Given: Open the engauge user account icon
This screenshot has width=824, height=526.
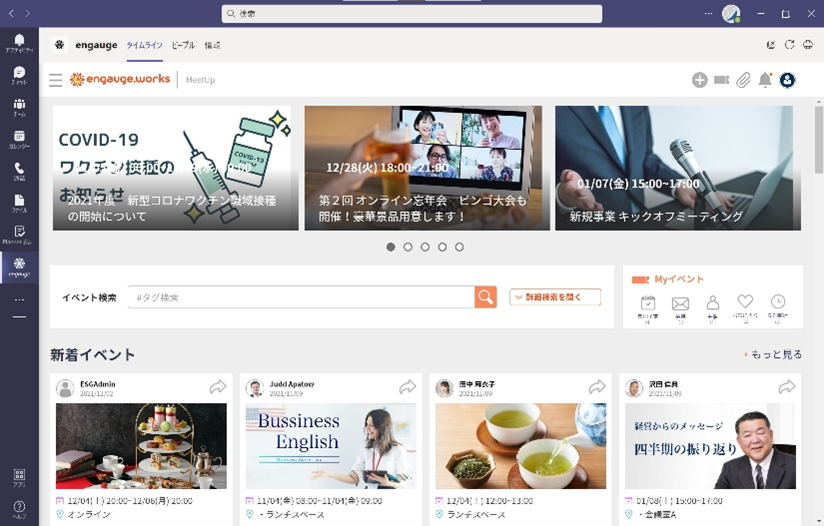Looking at the screenshot, I should click(787, 80).
